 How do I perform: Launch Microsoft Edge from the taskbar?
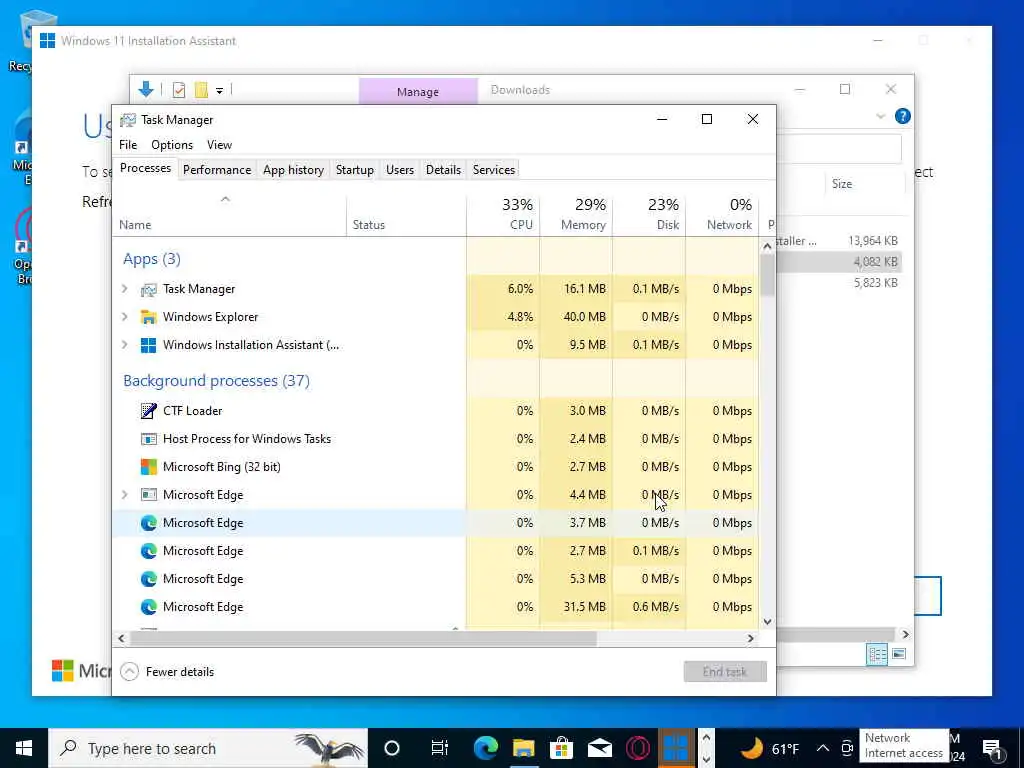485,748
